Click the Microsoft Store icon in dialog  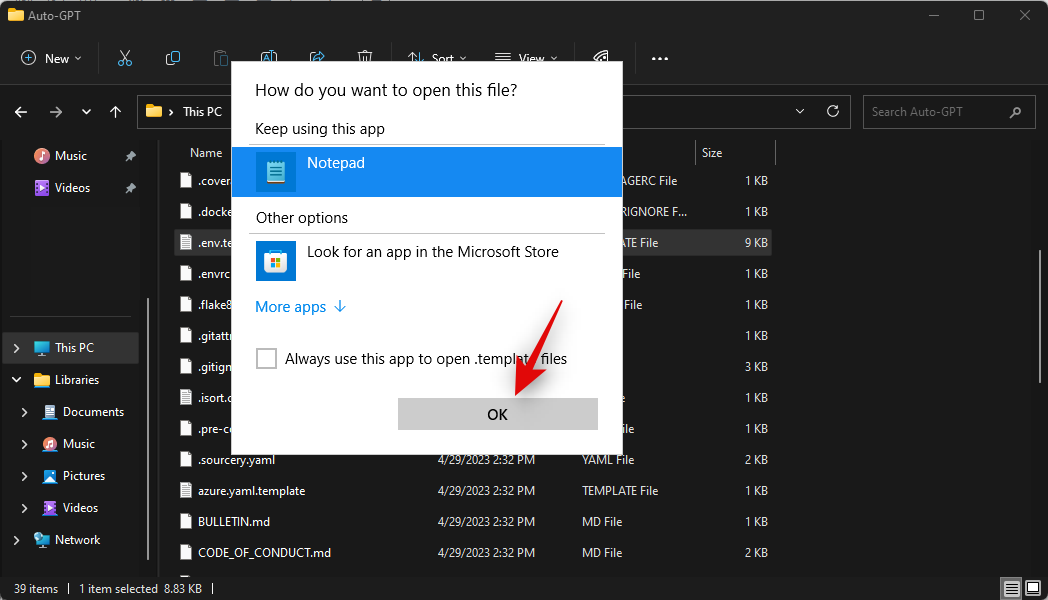point(275,261)
